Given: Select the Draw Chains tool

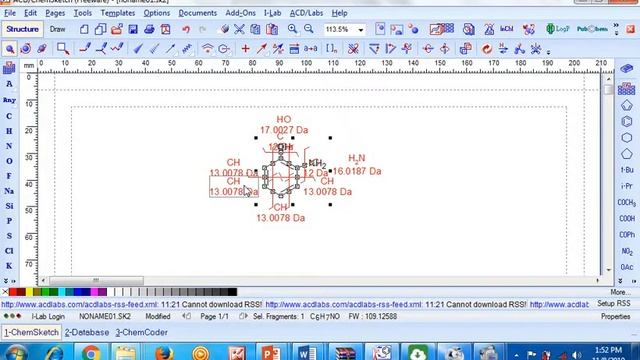Looking at the screenshot, I should [117, 49].
